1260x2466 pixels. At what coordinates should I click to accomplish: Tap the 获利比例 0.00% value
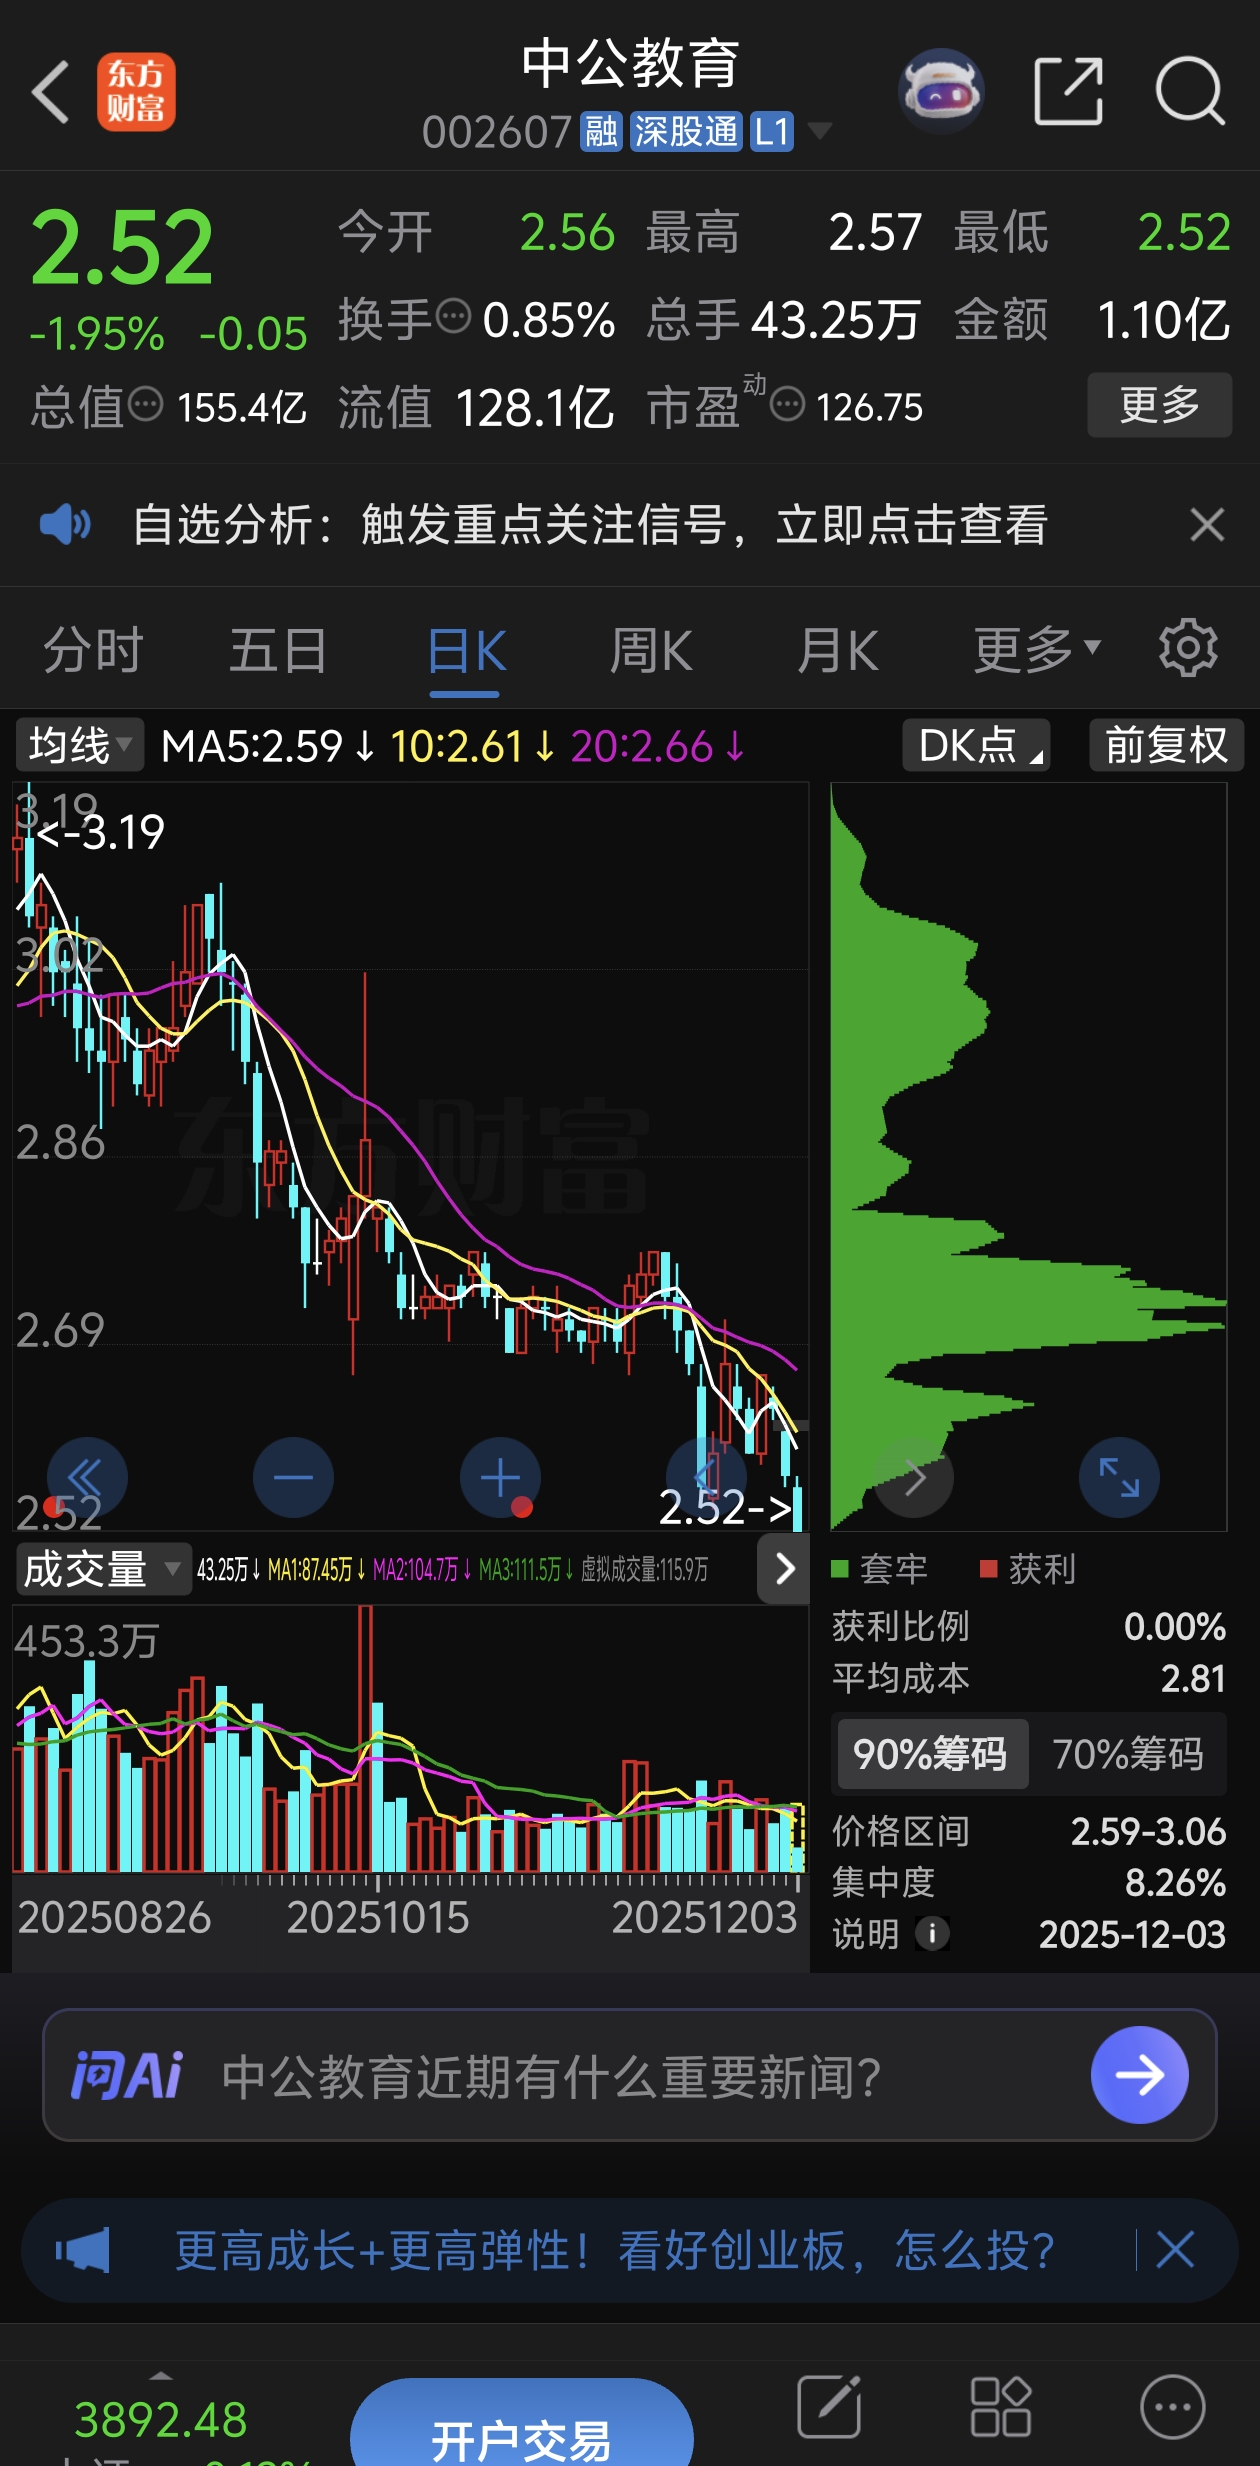tap(1175, 1626)
